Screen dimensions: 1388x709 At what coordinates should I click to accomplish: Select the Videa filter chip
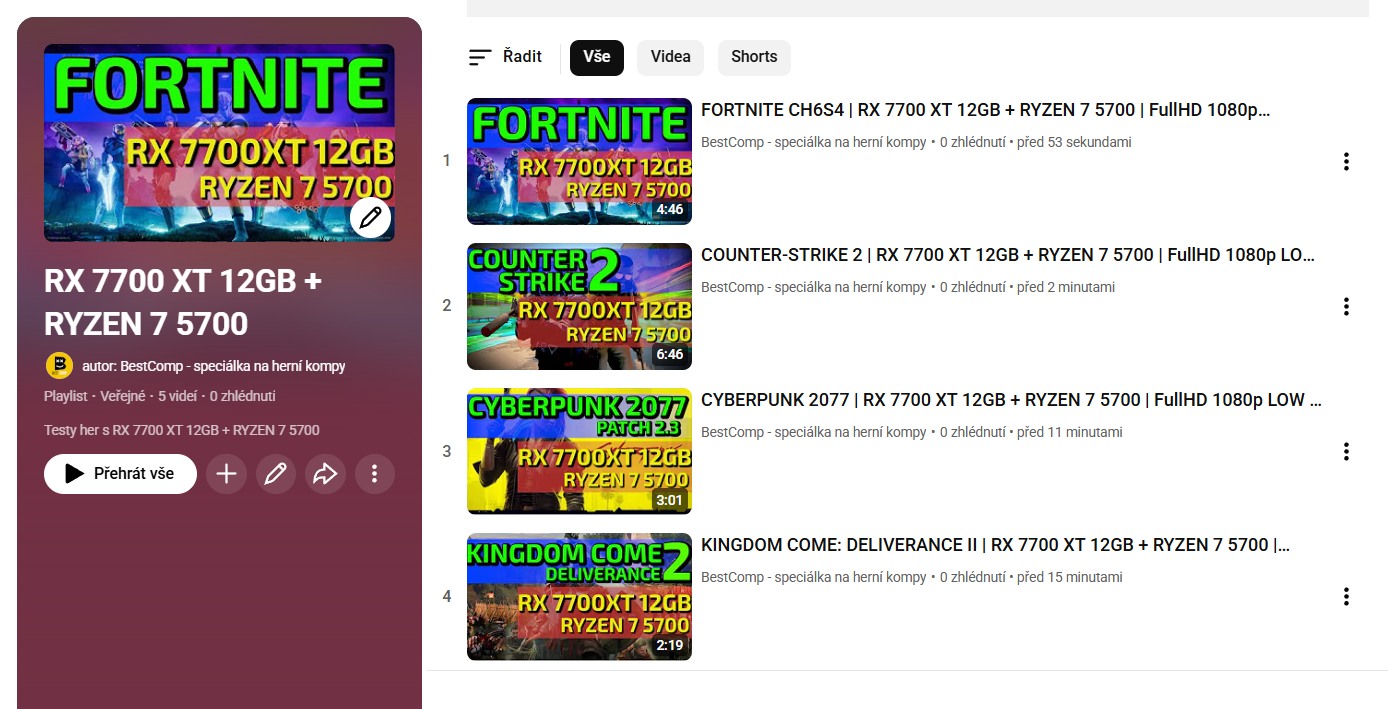tap(670, 57)
